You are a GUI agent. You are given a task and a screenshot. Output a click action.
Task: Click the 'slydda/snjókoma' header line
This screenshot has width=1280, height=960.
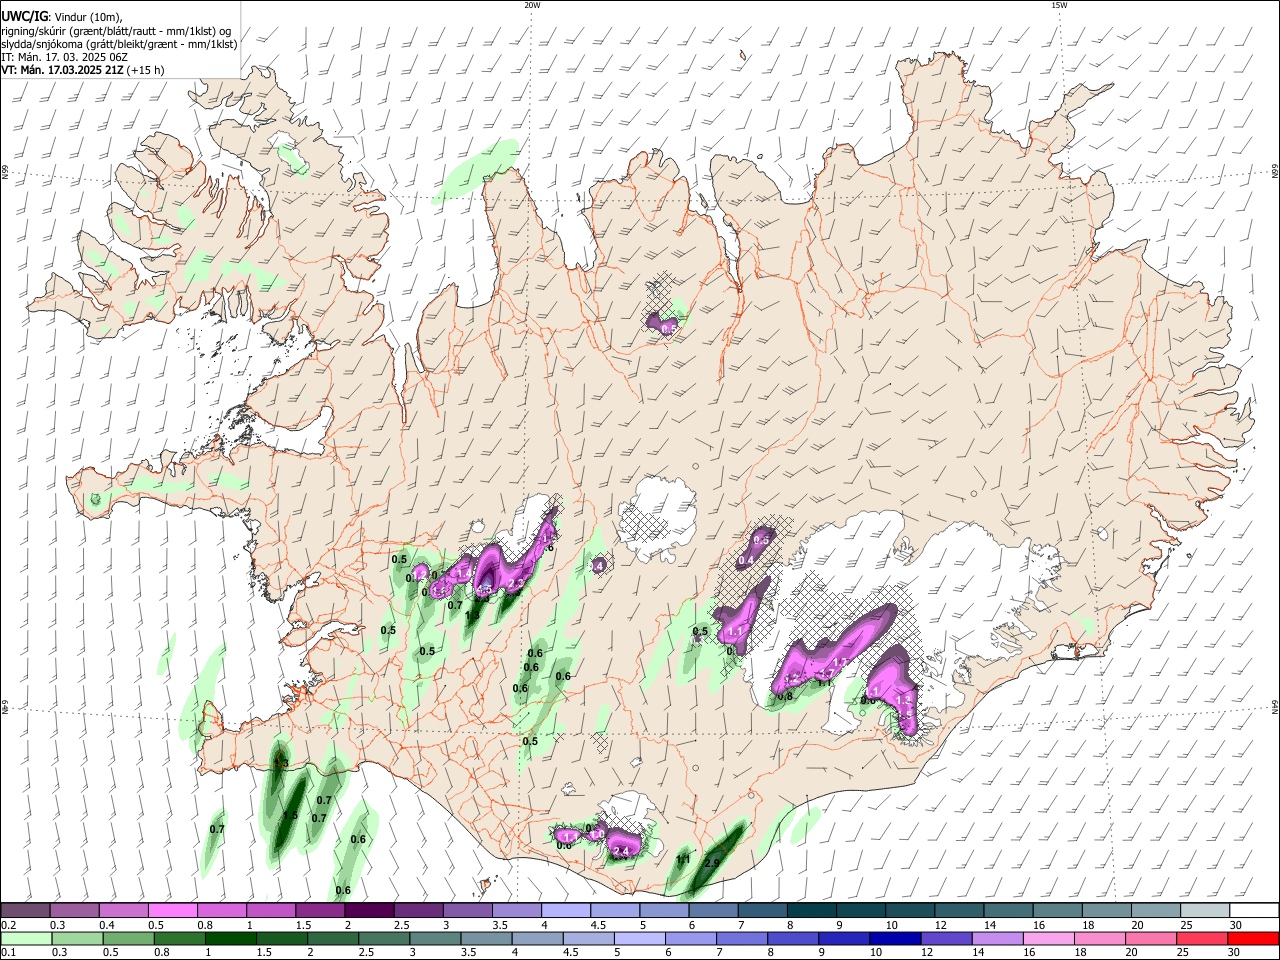coord(119,44)
